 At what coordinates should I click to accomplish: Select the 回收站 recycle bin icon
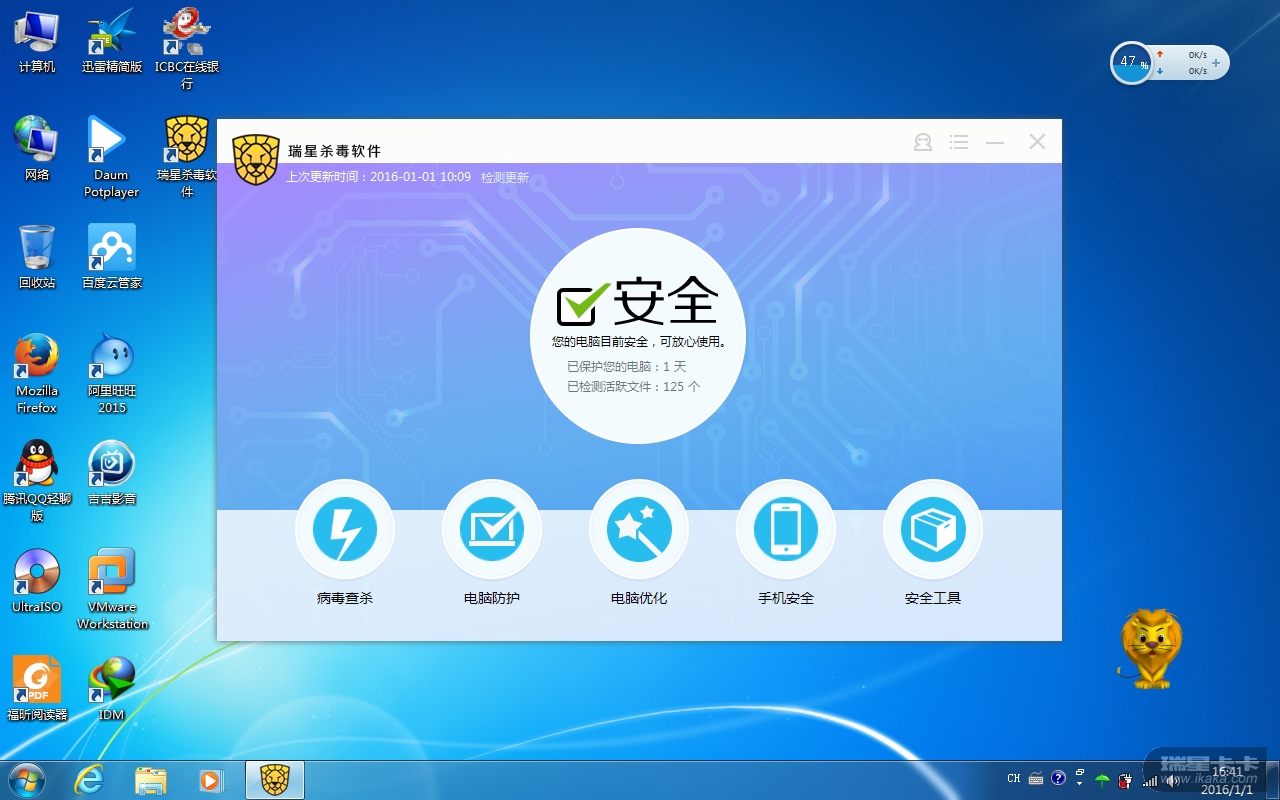[x=37, y=257]
